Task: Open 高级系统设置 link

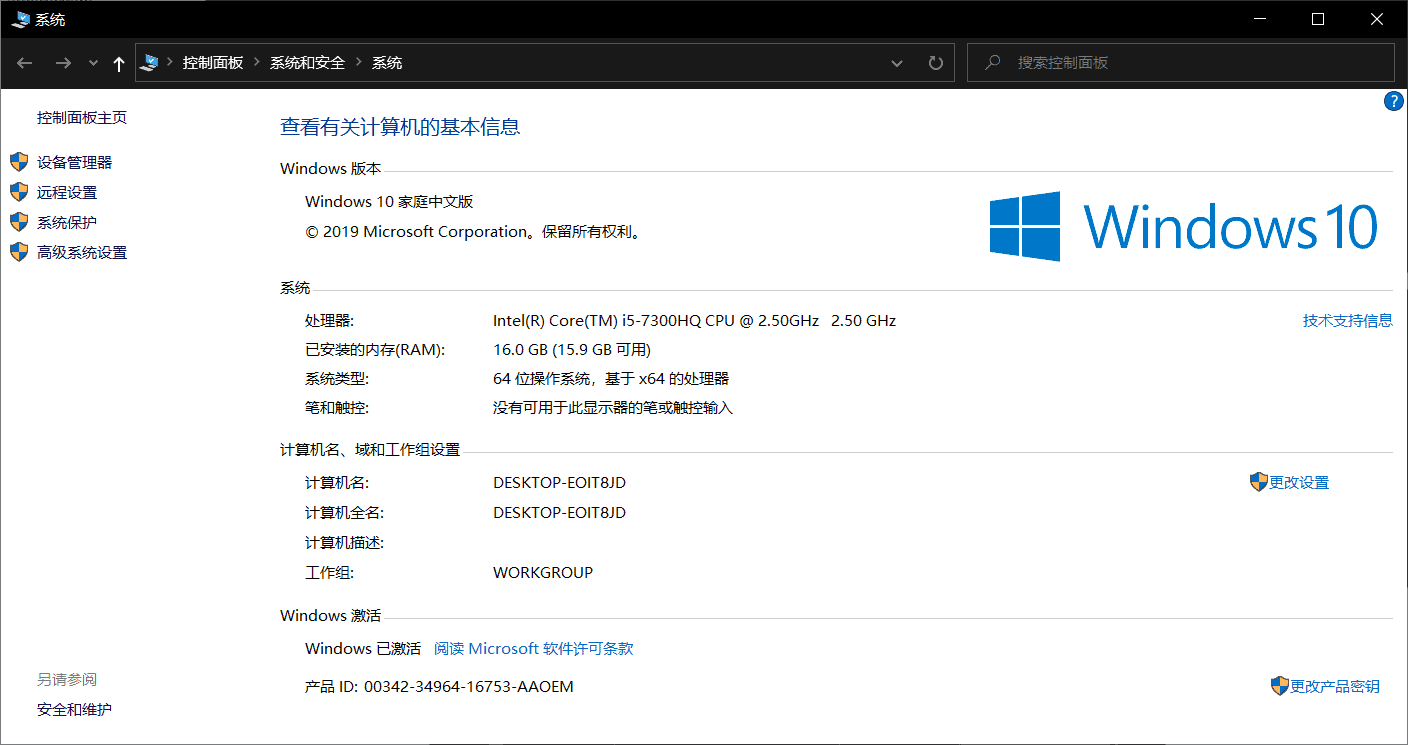Action: coord(82,253)
